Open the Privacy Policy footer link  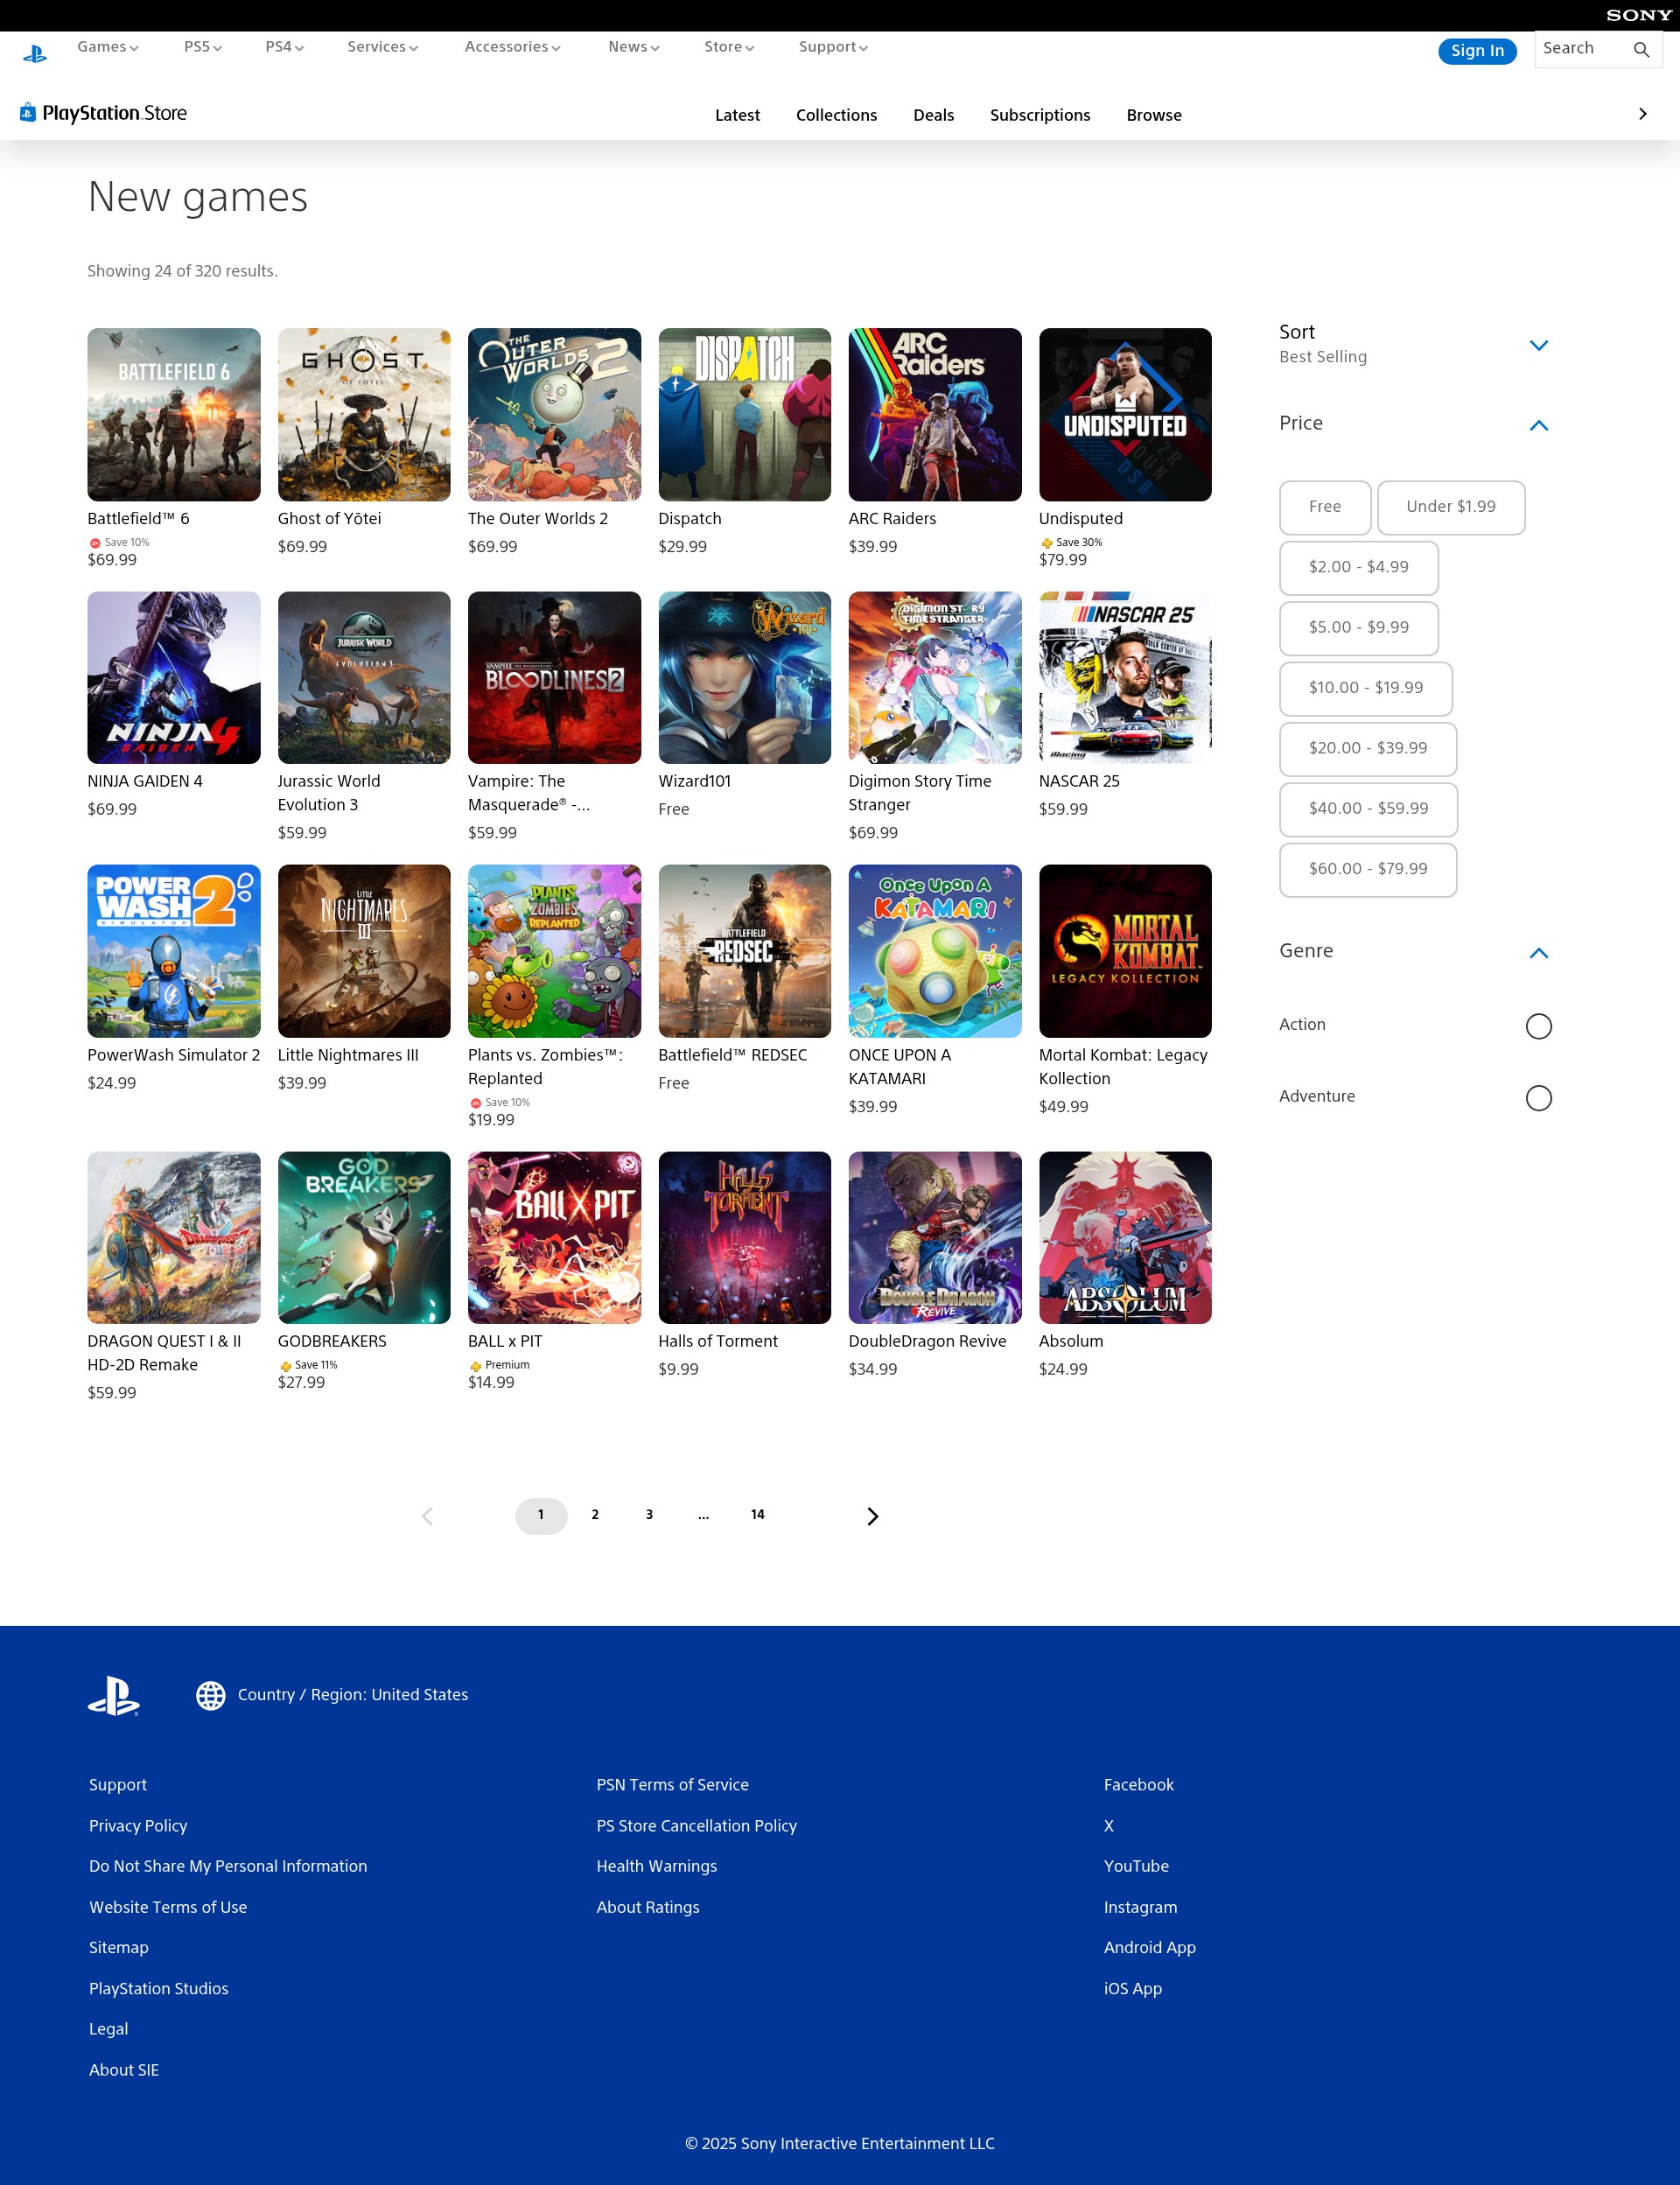[x=138, y=1826]
